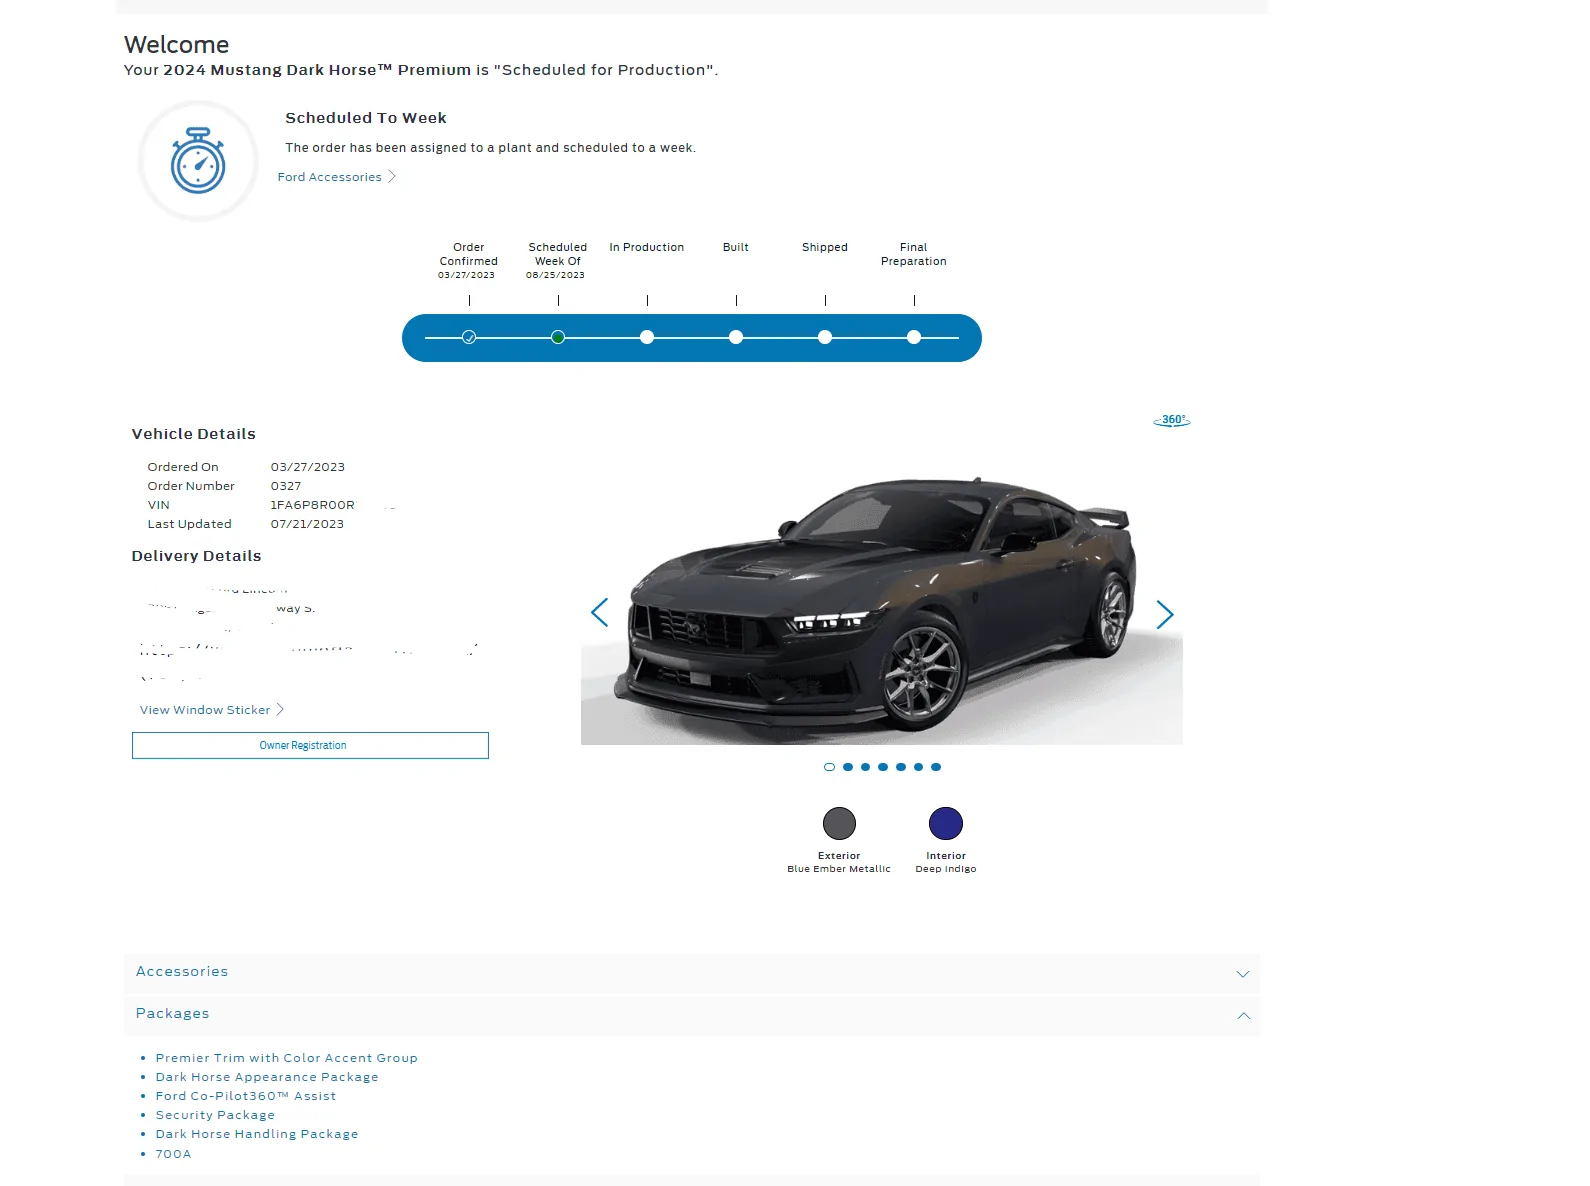Click the Shipped stage label
1590x1186 pixels.
coord(825,247)
